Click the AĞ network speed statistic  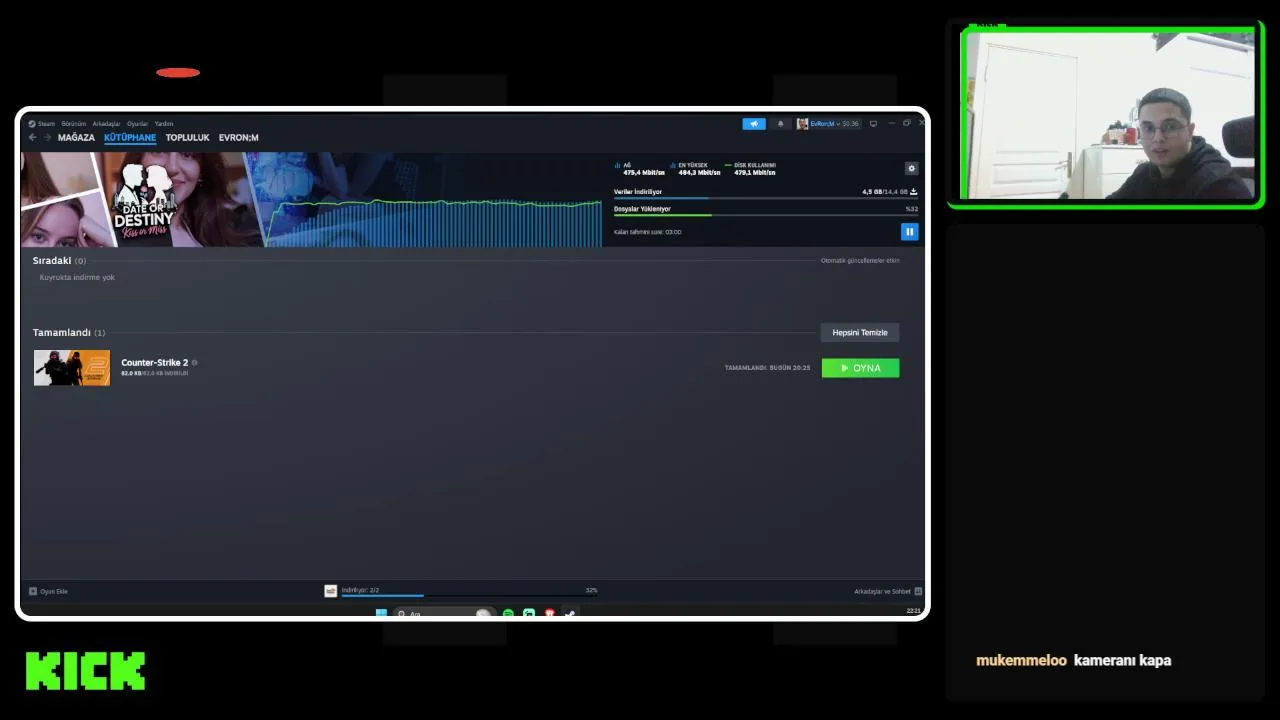640,169
